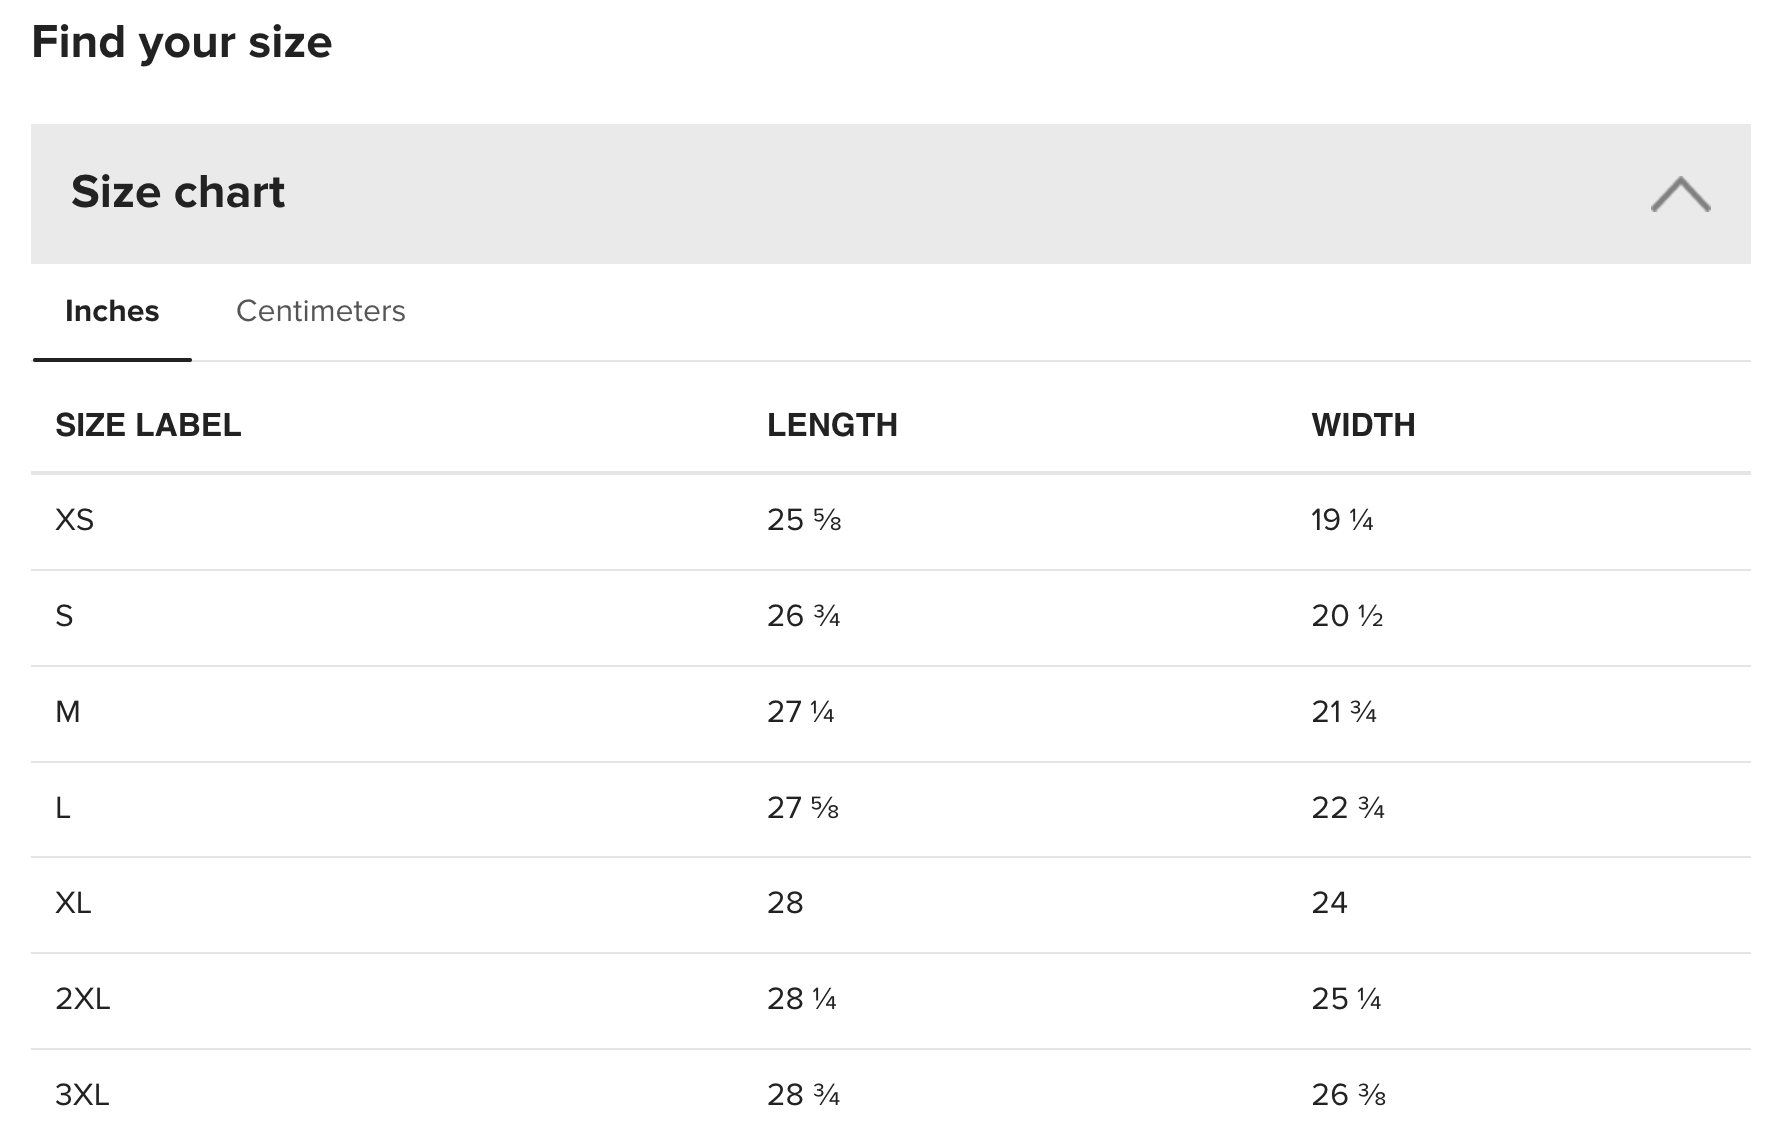
Task: Click the WIDTH column header
Action: (1363, 425)
